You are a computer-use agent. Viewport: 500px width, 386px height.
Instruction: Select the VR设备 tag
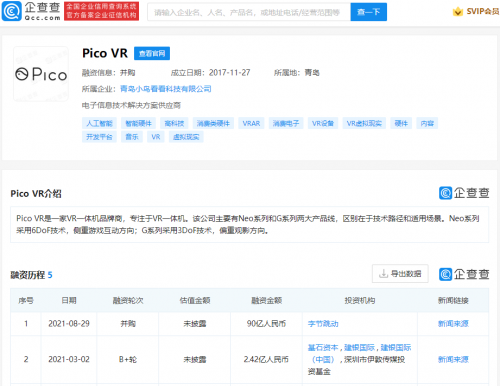[x=323, y=123]
